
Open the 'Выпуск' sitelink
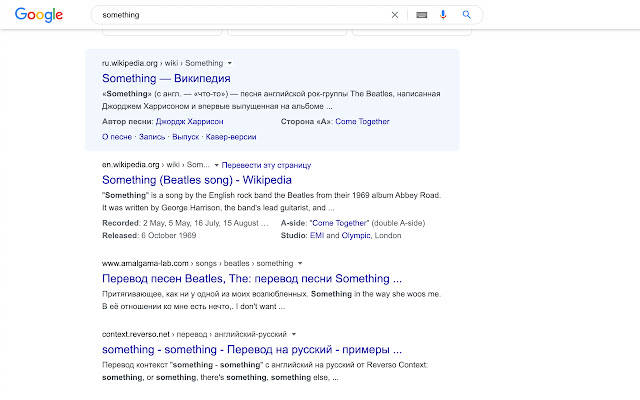point(185,137)
